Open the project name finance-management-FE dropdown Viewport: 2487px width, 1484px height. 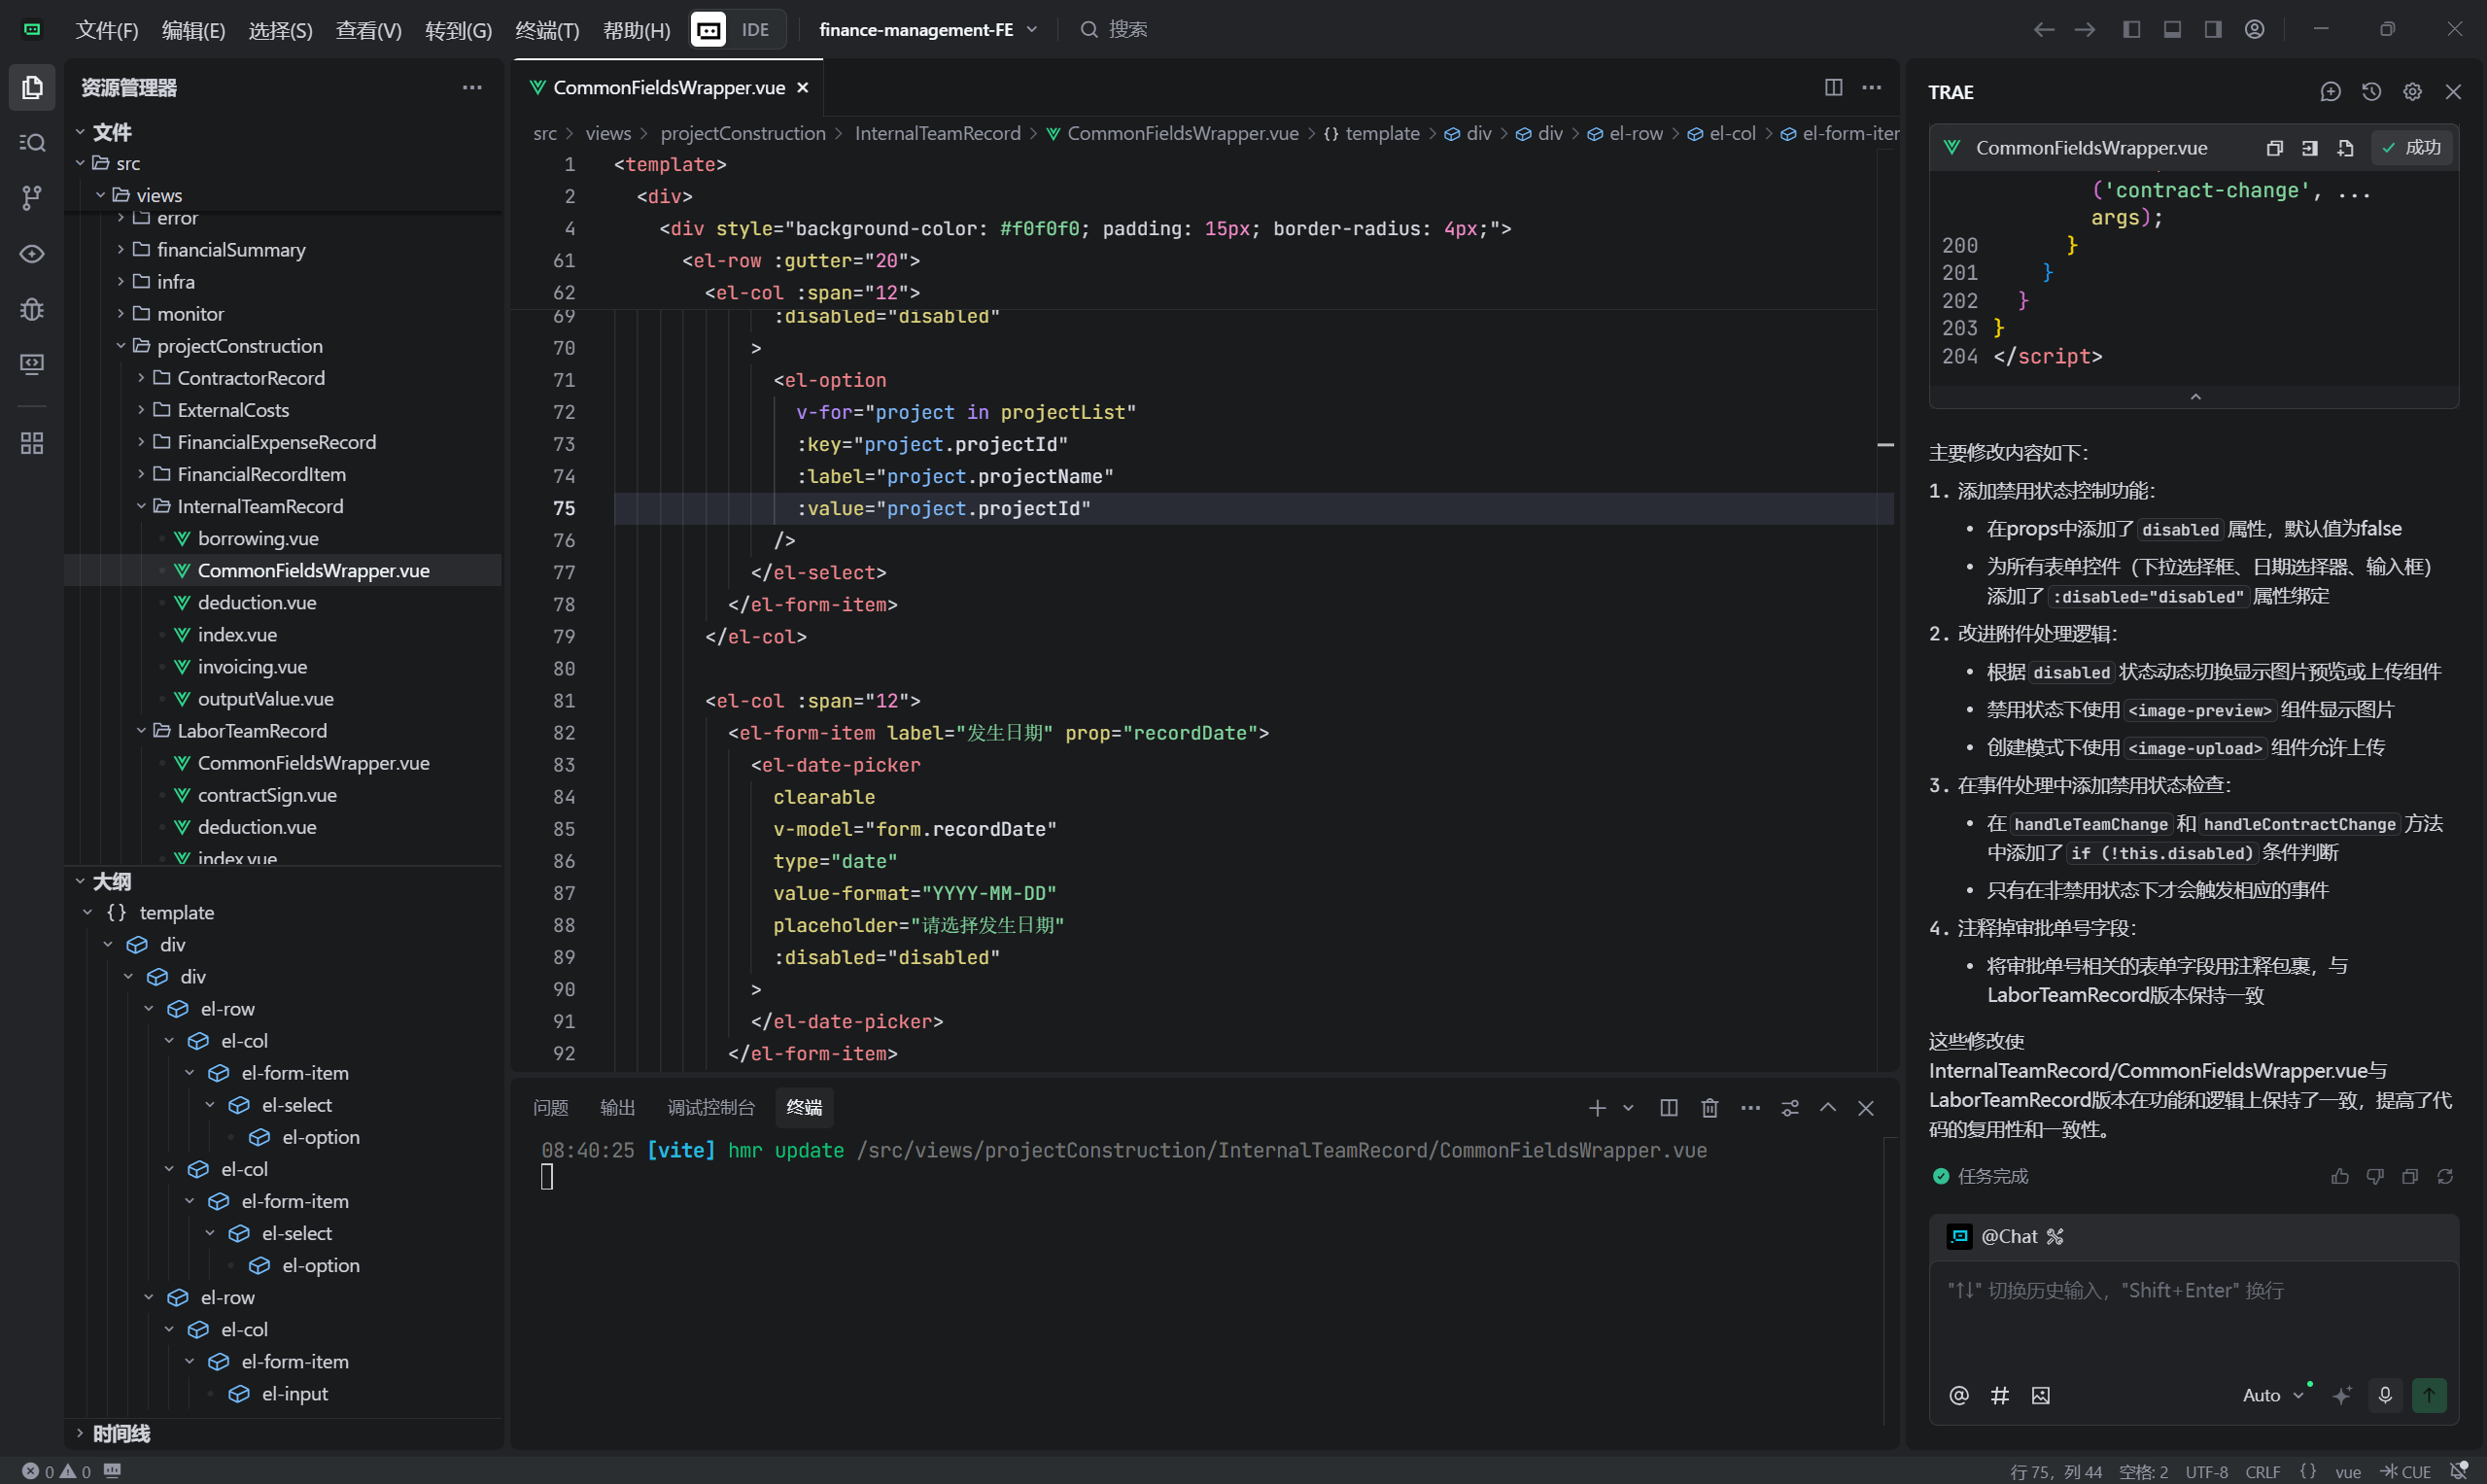928,29
